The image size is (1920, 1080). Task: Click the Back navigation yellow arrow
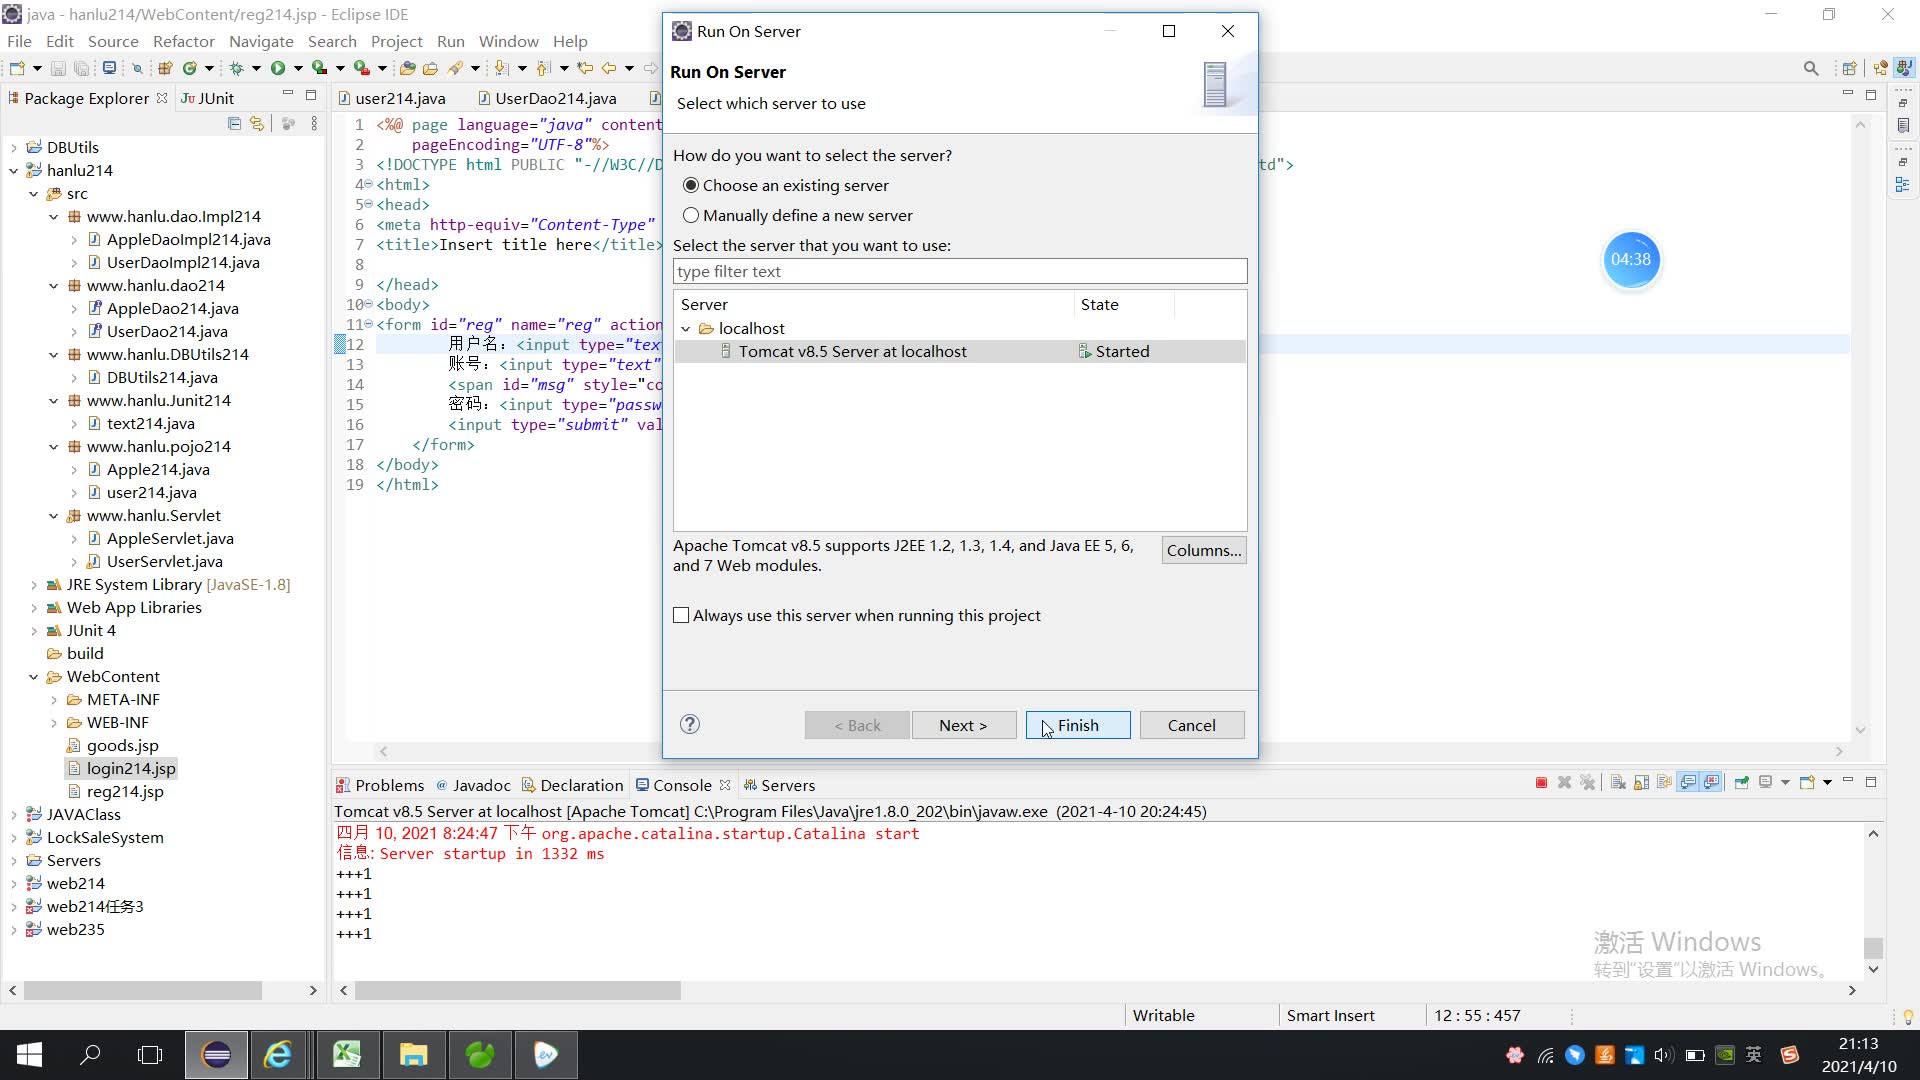pos(608,68)
